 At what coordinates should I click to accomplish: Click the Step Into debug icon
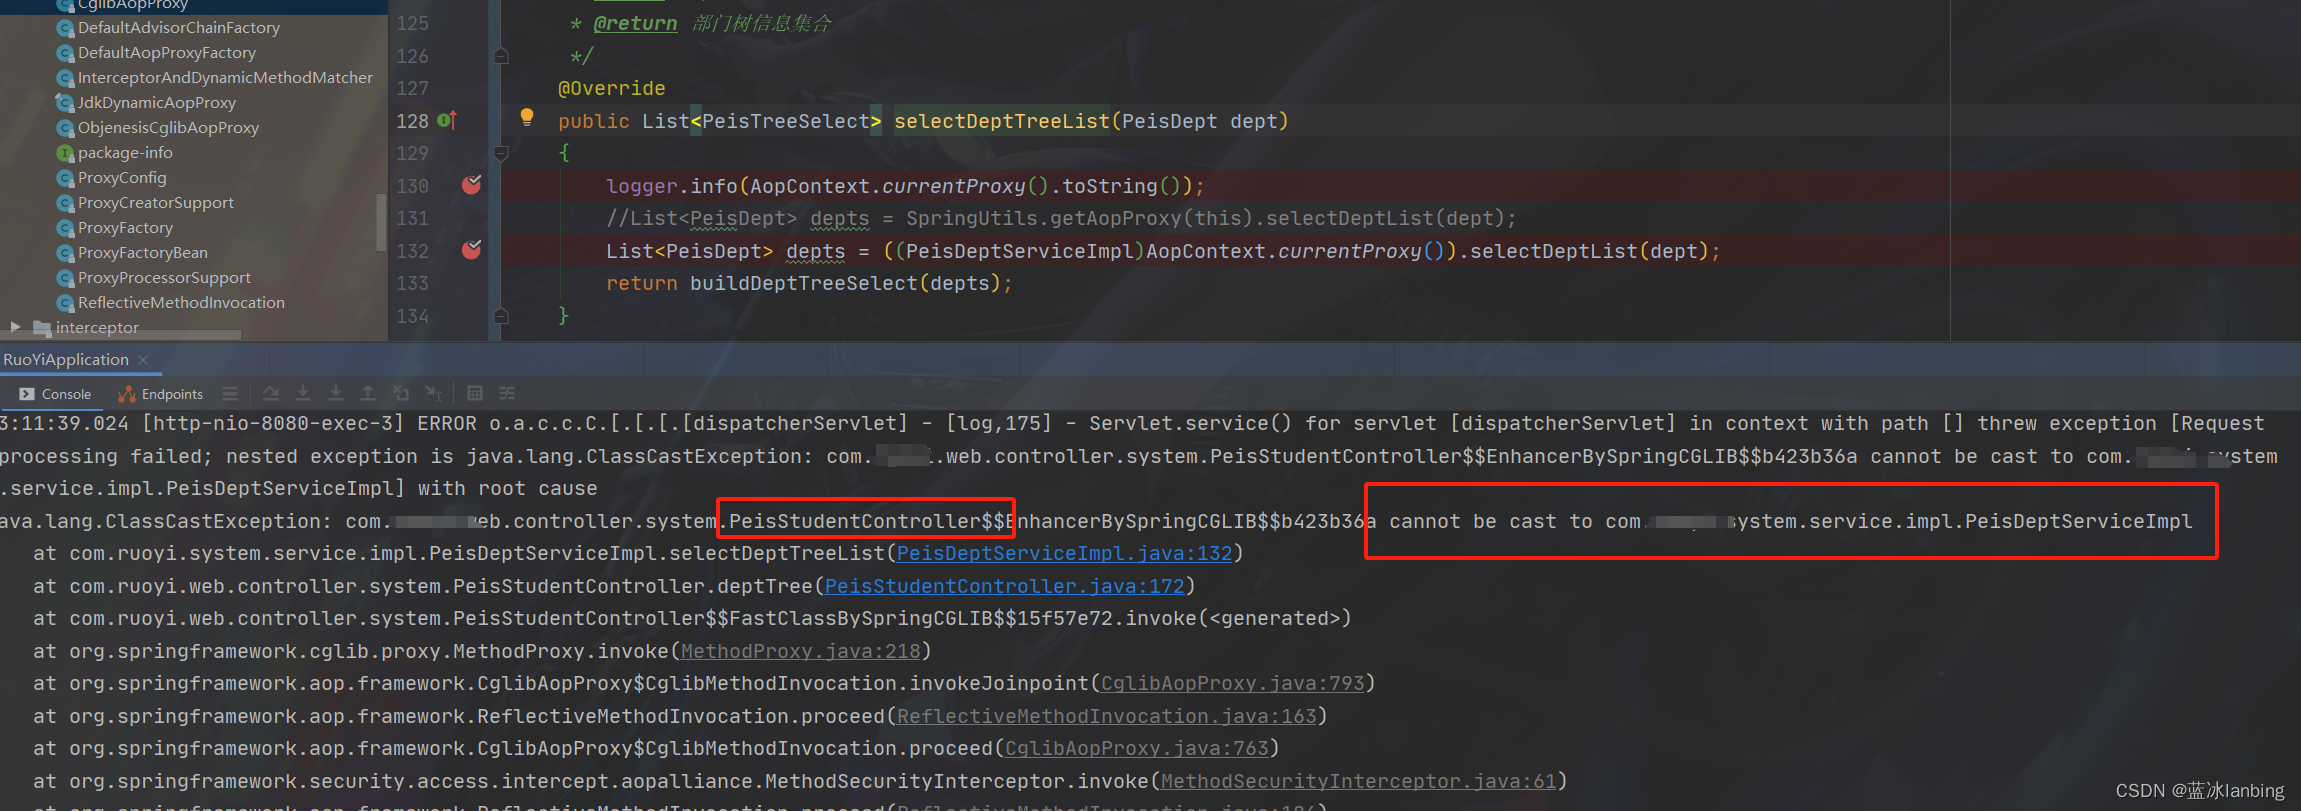pos(303,393)
